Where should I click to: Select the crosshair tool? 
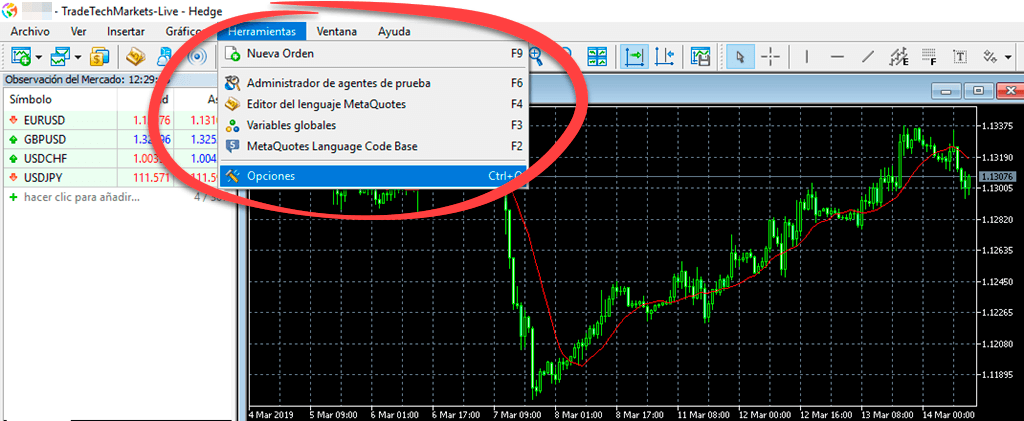point(771,57)
